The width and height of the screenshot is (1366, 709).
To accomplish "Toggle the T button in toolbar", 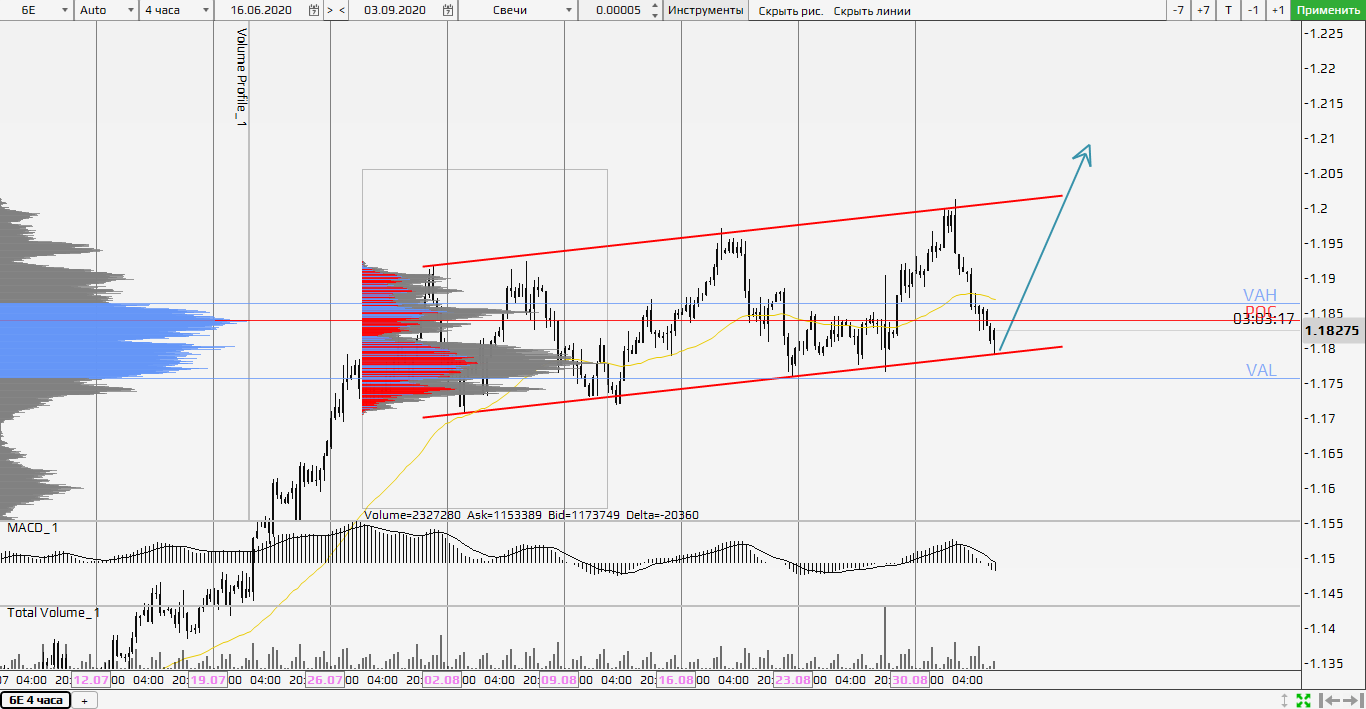I will (1228, 10).
